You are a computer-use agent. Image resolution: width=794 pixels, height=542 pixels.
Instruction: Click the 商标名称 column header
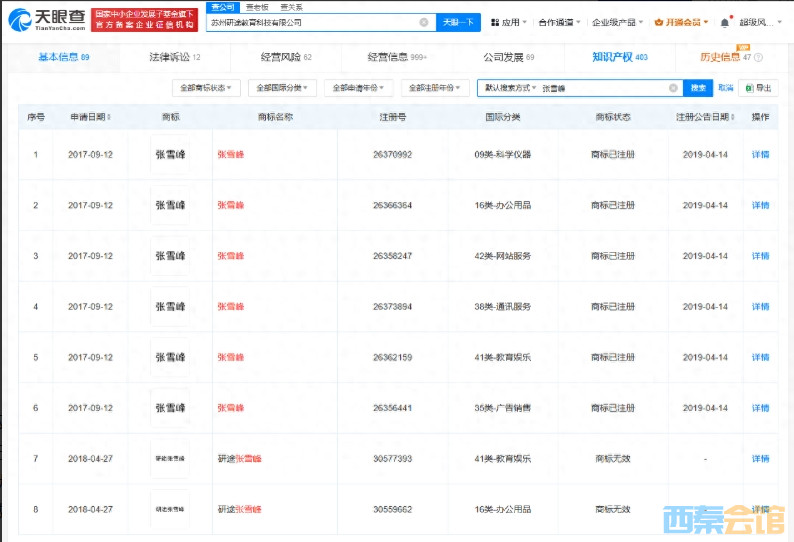click(x=275, y=117)
